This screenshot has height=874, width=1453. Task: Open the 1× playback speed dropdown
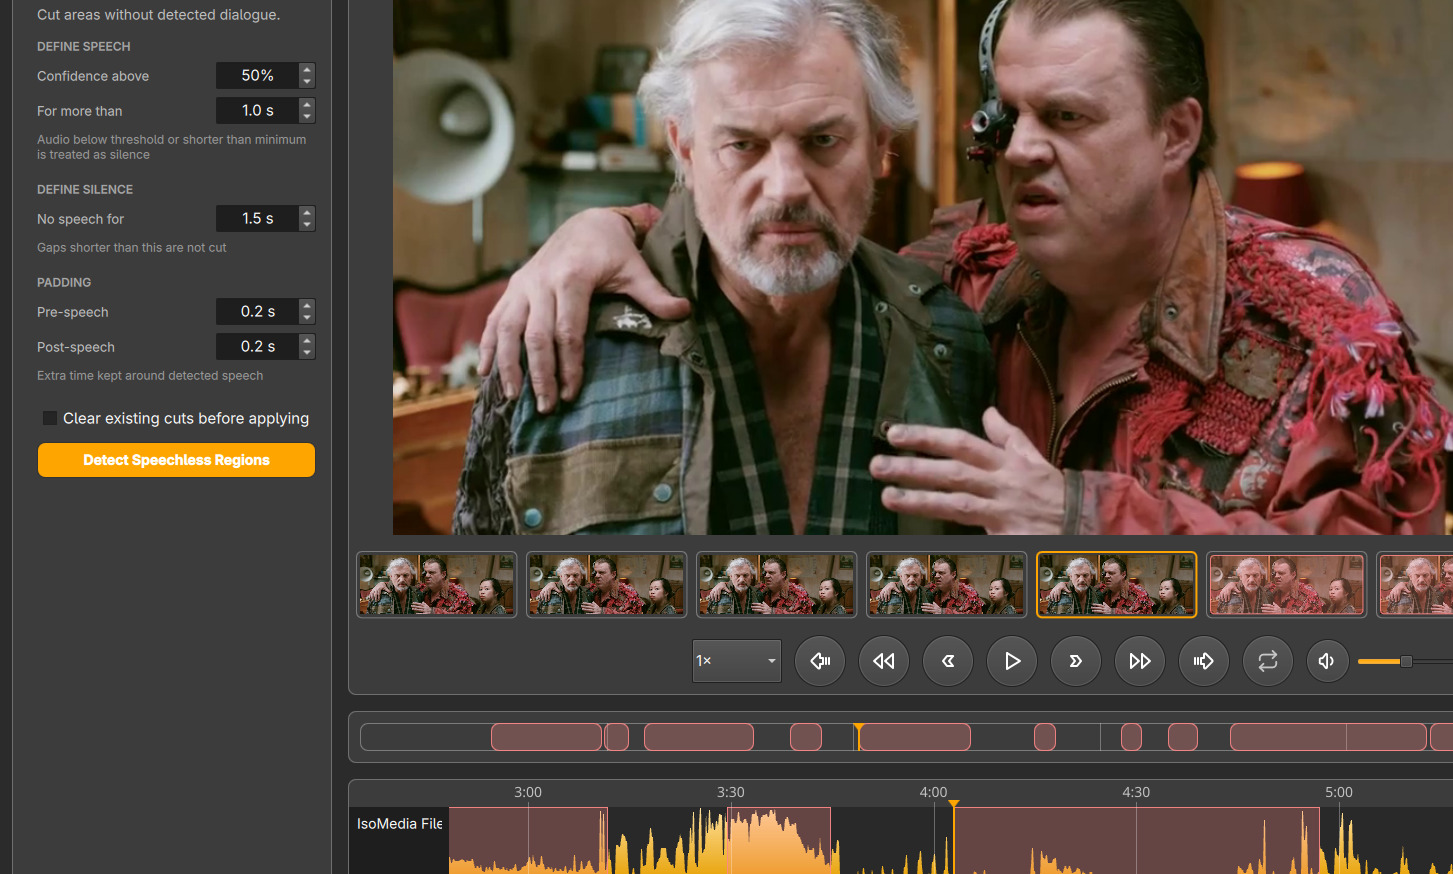736,661
